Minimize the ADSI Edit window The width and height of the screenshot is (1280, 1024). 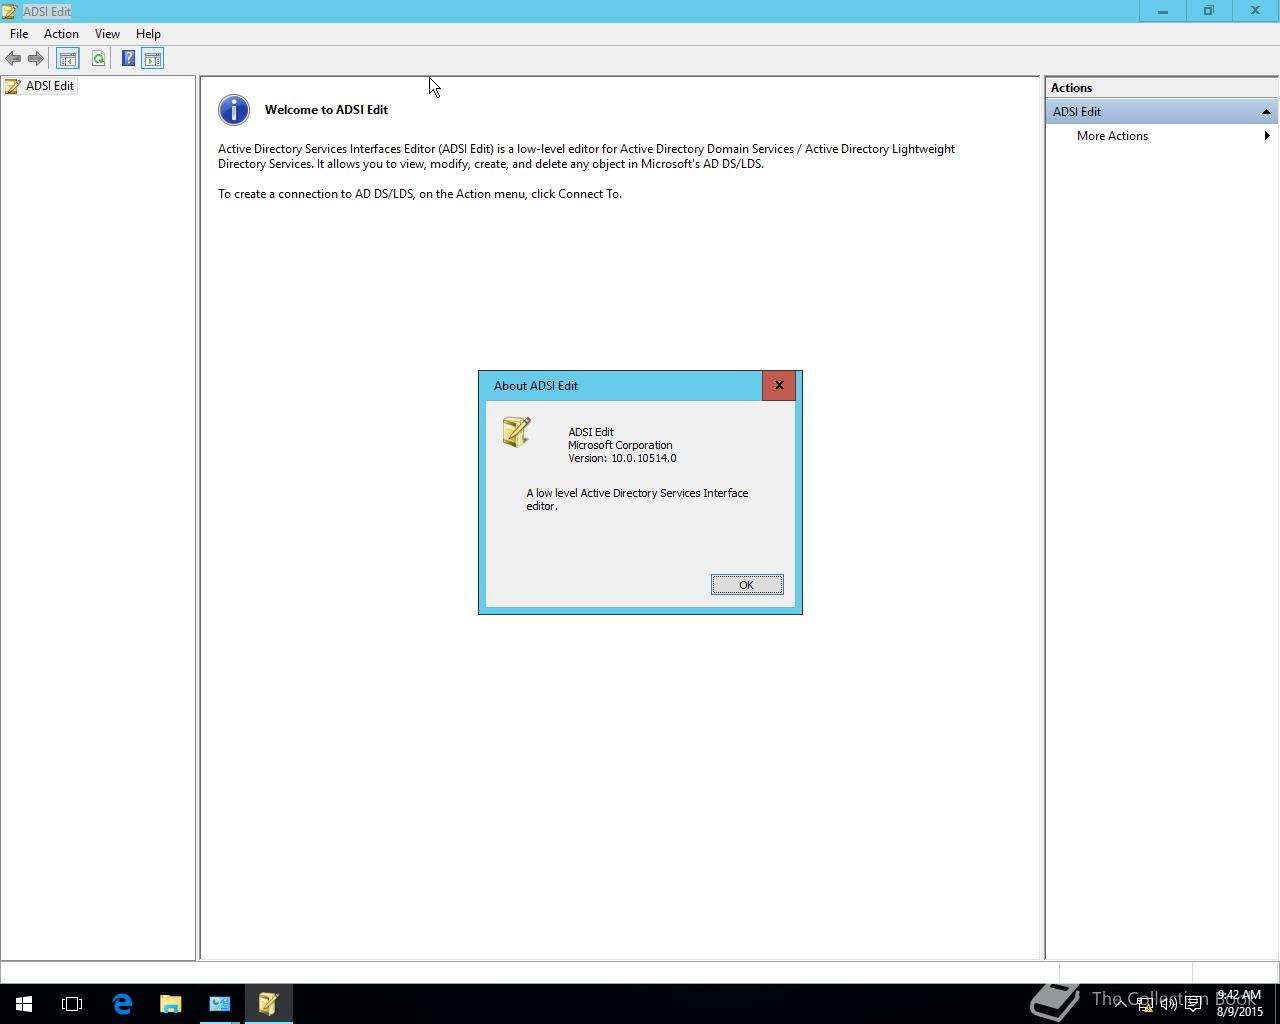click(x=1163, y=11)
